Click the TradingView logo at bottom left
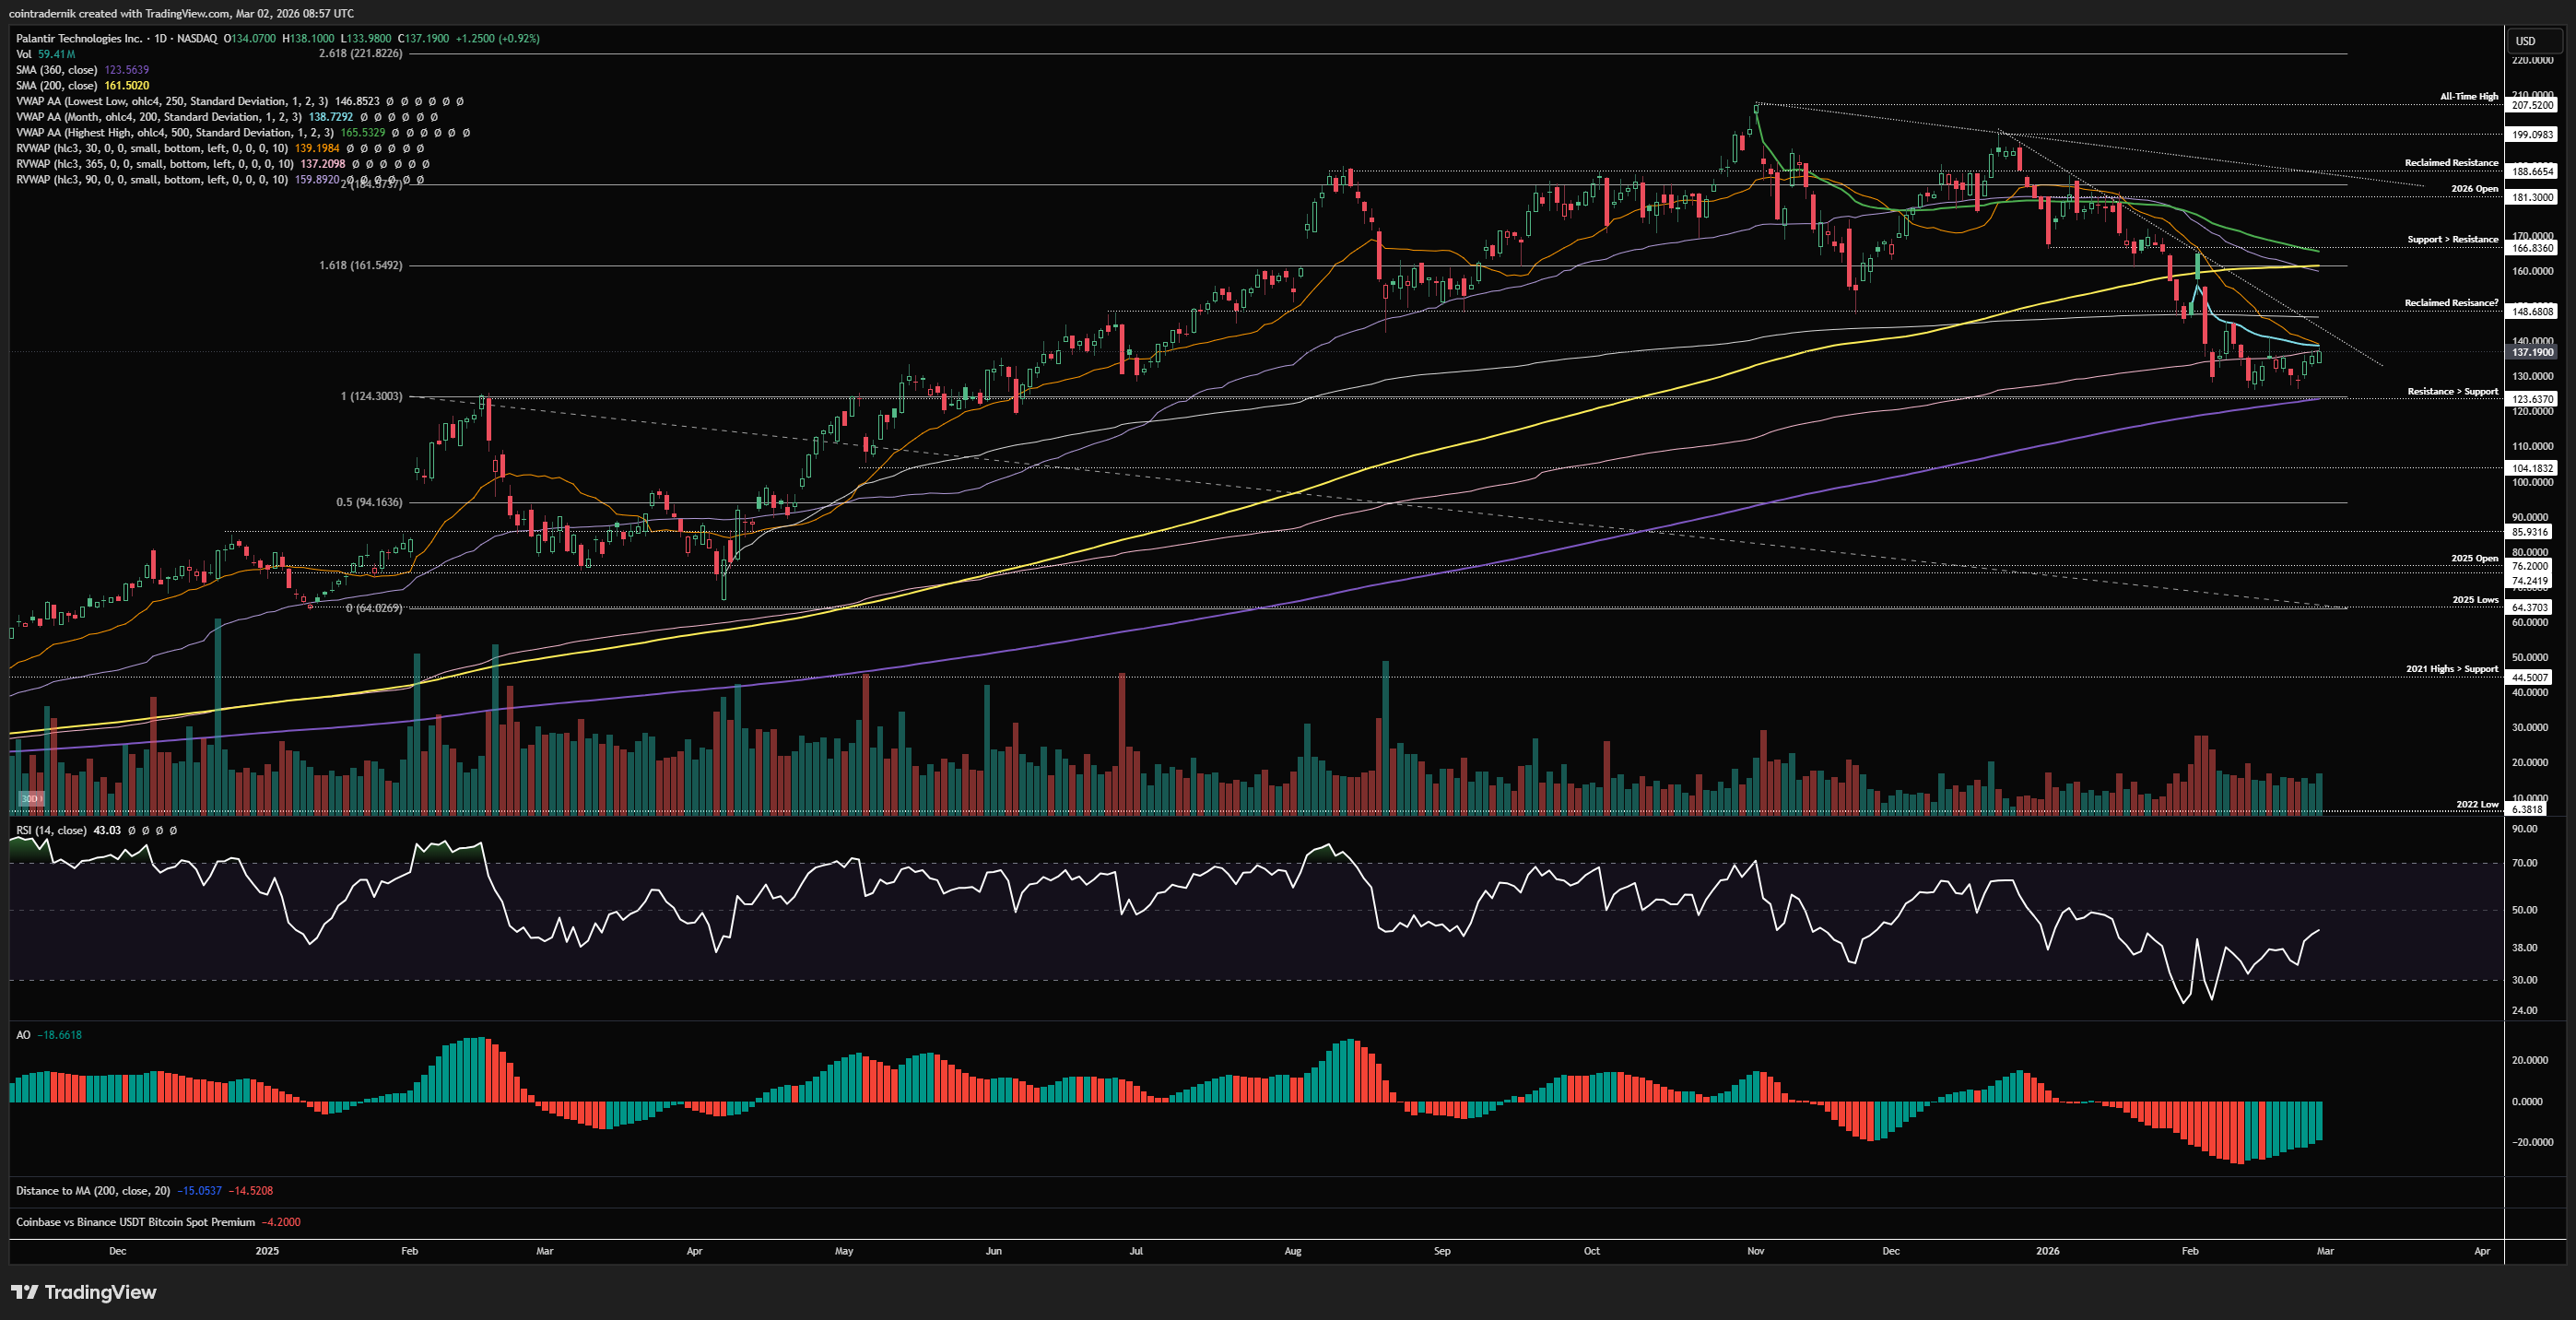The height and width of the screenshot is (1320, 2576). click(x=84, y=1292)
